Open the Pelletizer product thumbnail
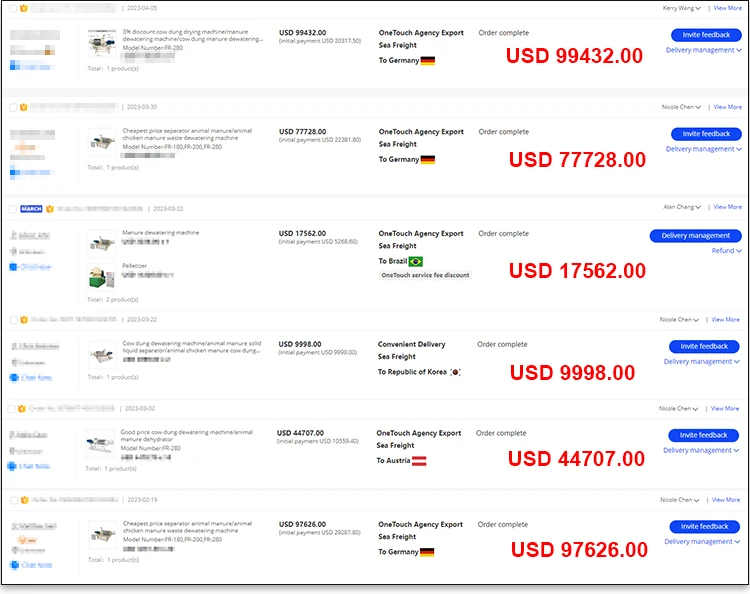750x594 pixels. tap(101, 275)
